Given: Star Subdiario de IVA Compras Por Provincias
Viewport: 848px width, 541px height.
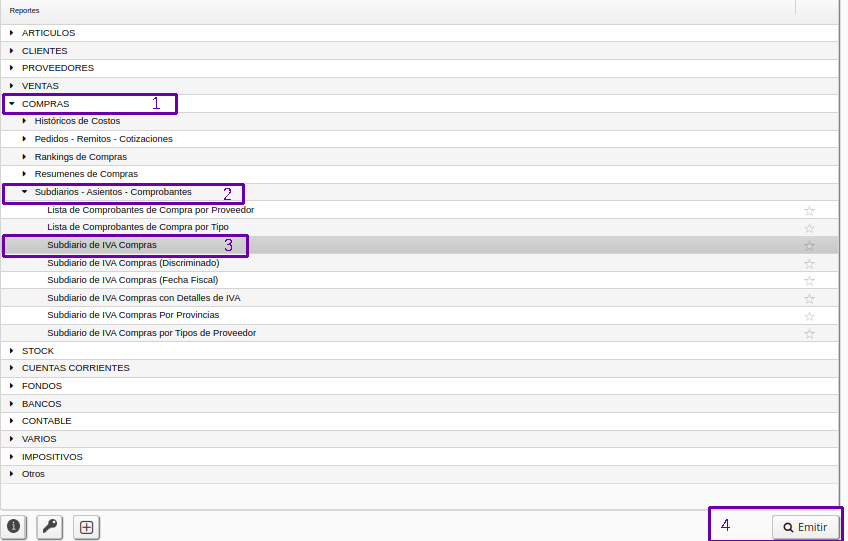Looking at the screenshot, I should pyautogui.click(x=809, y=316).
